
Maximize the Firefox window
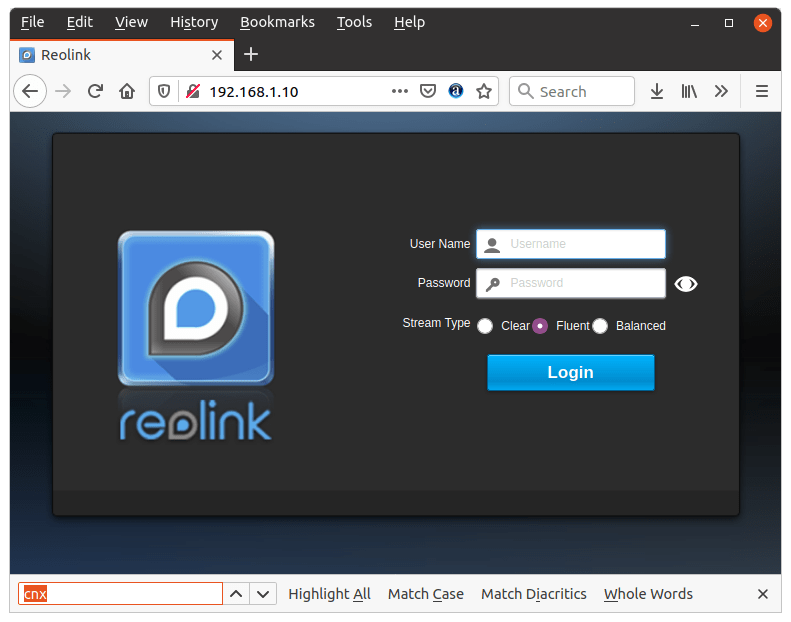tap(728, 23)
